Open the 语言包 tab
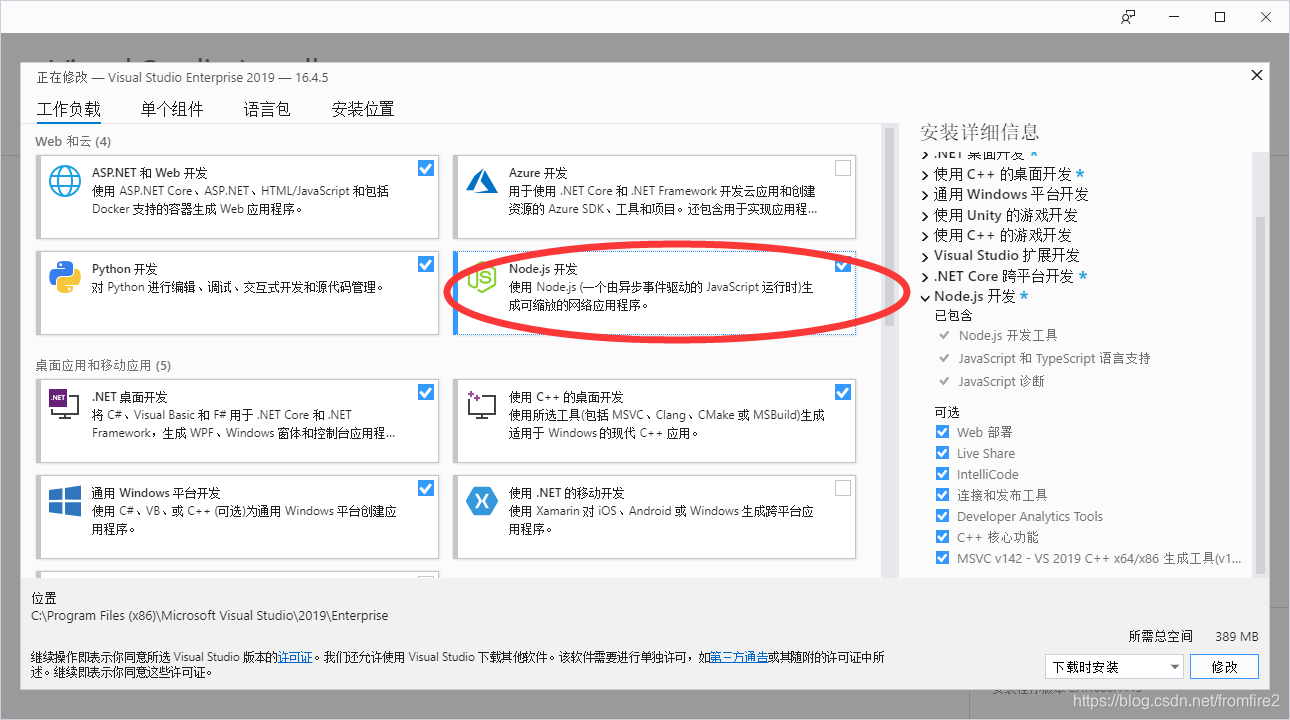The height and width of the screenshot is (720, 1290). pos(266,109)
